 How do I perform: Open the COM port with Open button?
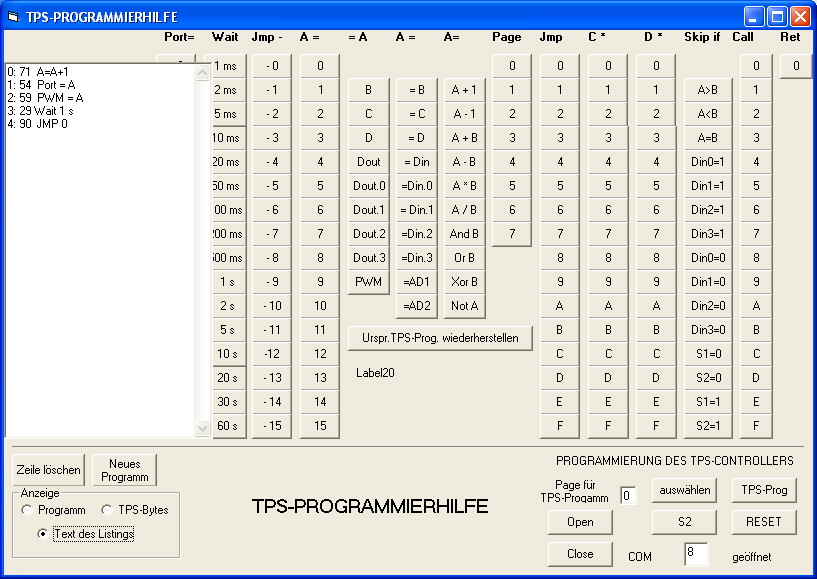(x=580, y=522)
